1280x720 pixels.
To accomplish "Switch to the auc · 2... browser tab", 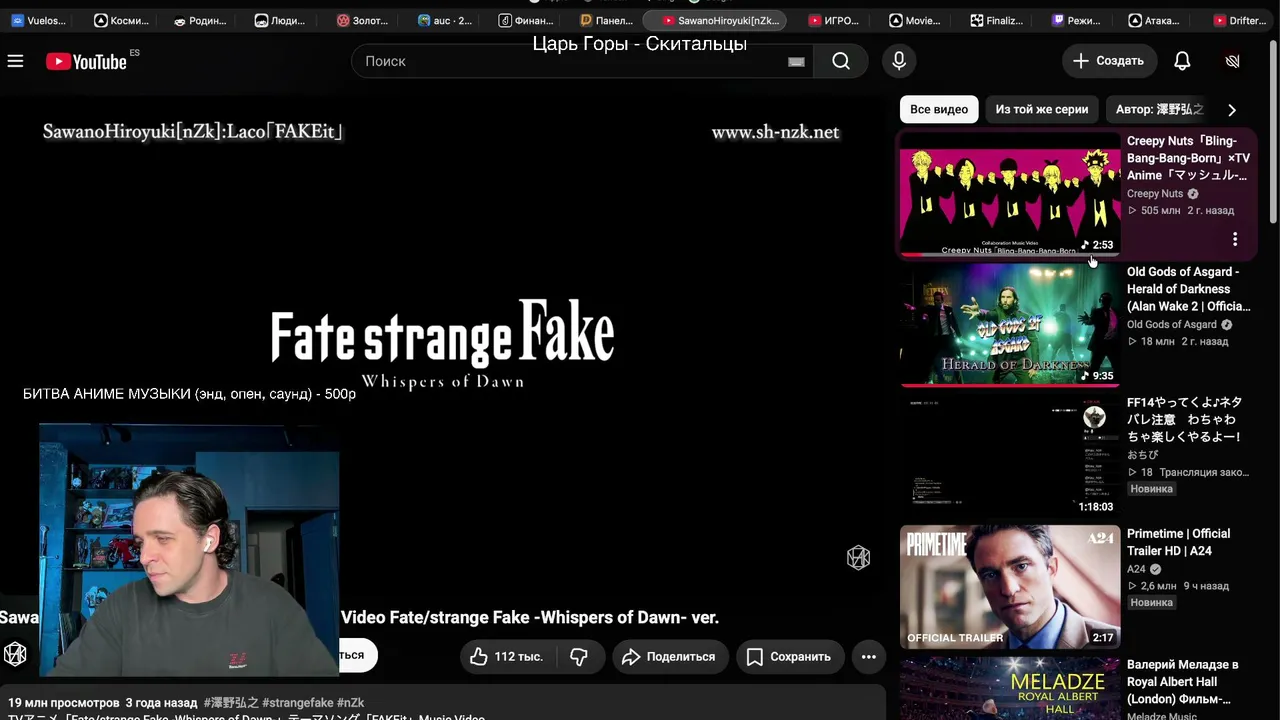I will [x=445, y=20].
